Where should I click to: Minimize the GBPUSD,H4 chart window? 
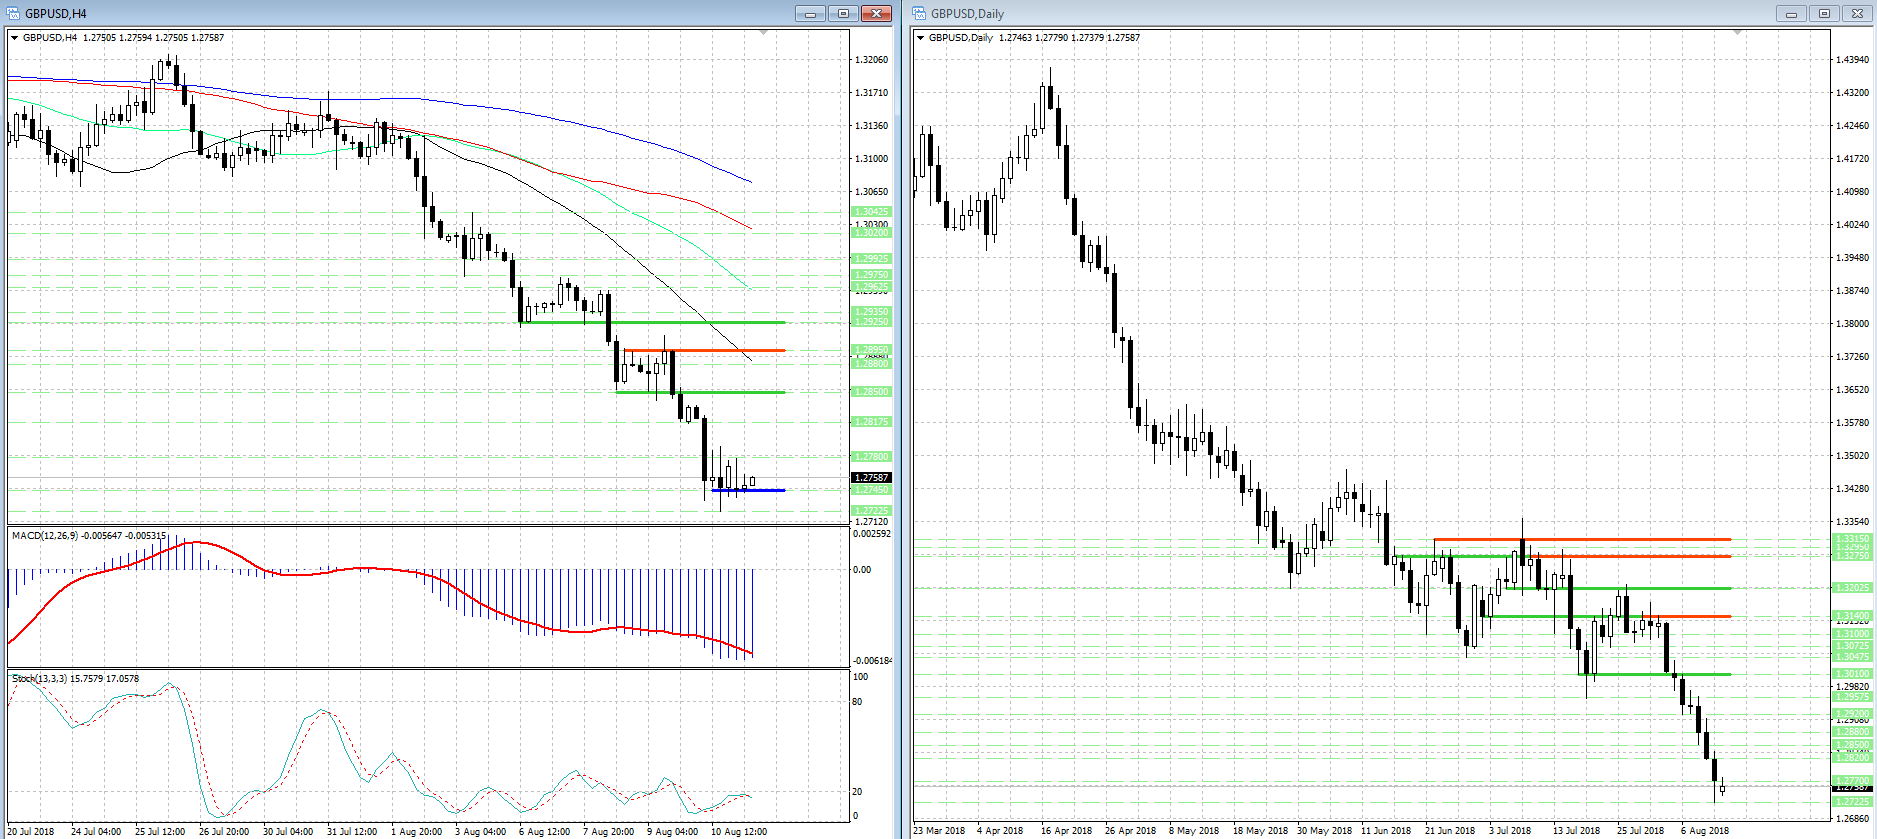click(x=810, y=13)
